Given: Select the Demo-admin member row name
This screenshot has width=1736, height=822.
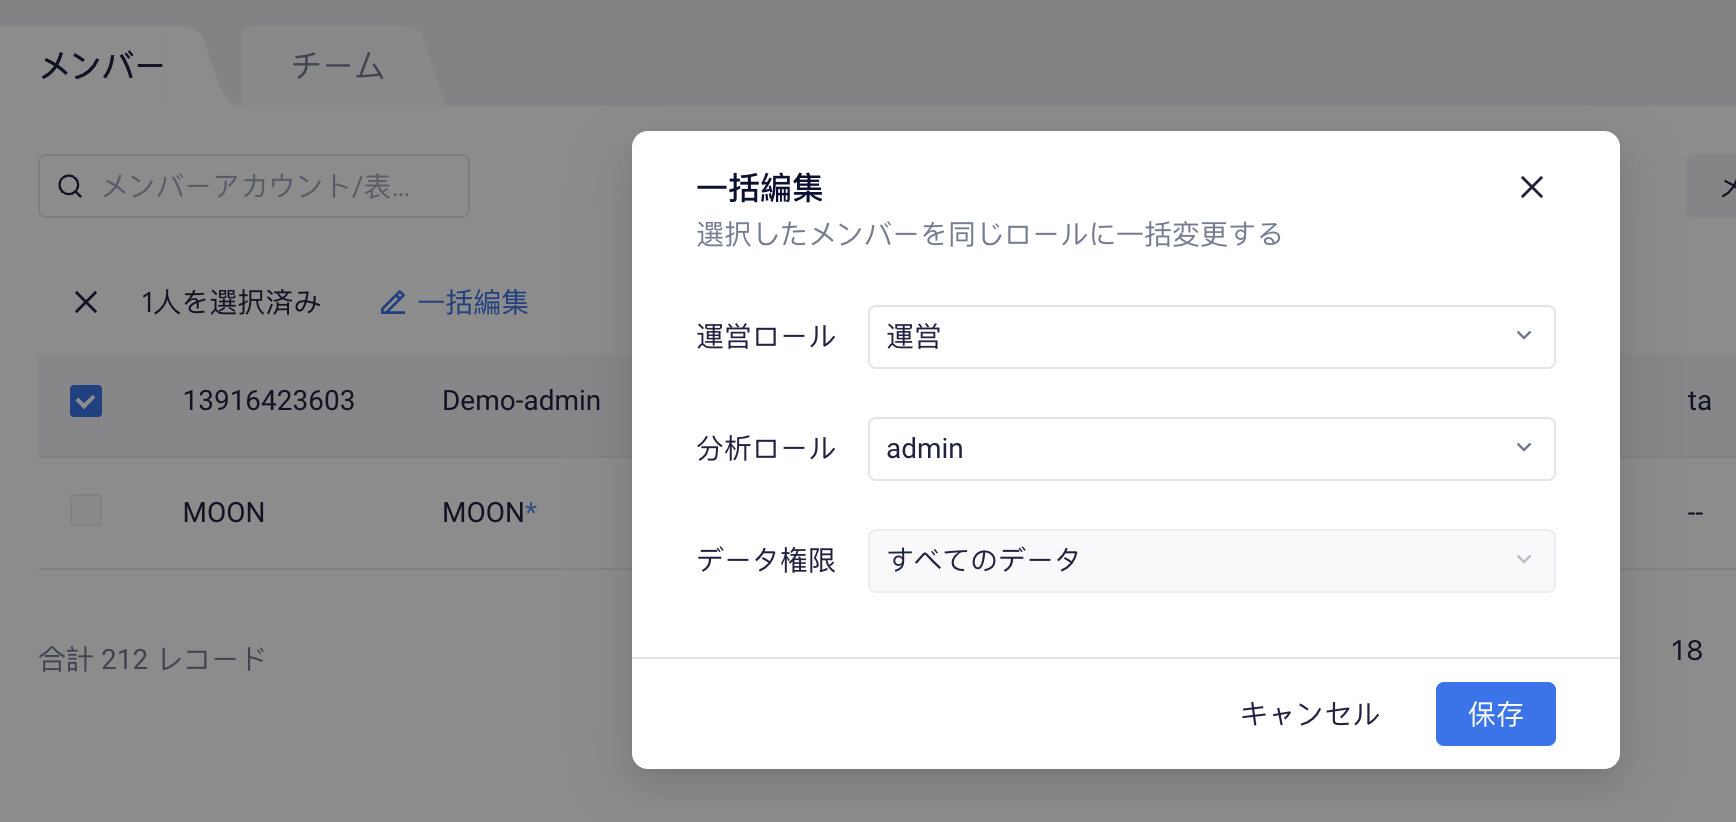Looking at the screenshot, I should pyautogui.click(x=521, y=401).
